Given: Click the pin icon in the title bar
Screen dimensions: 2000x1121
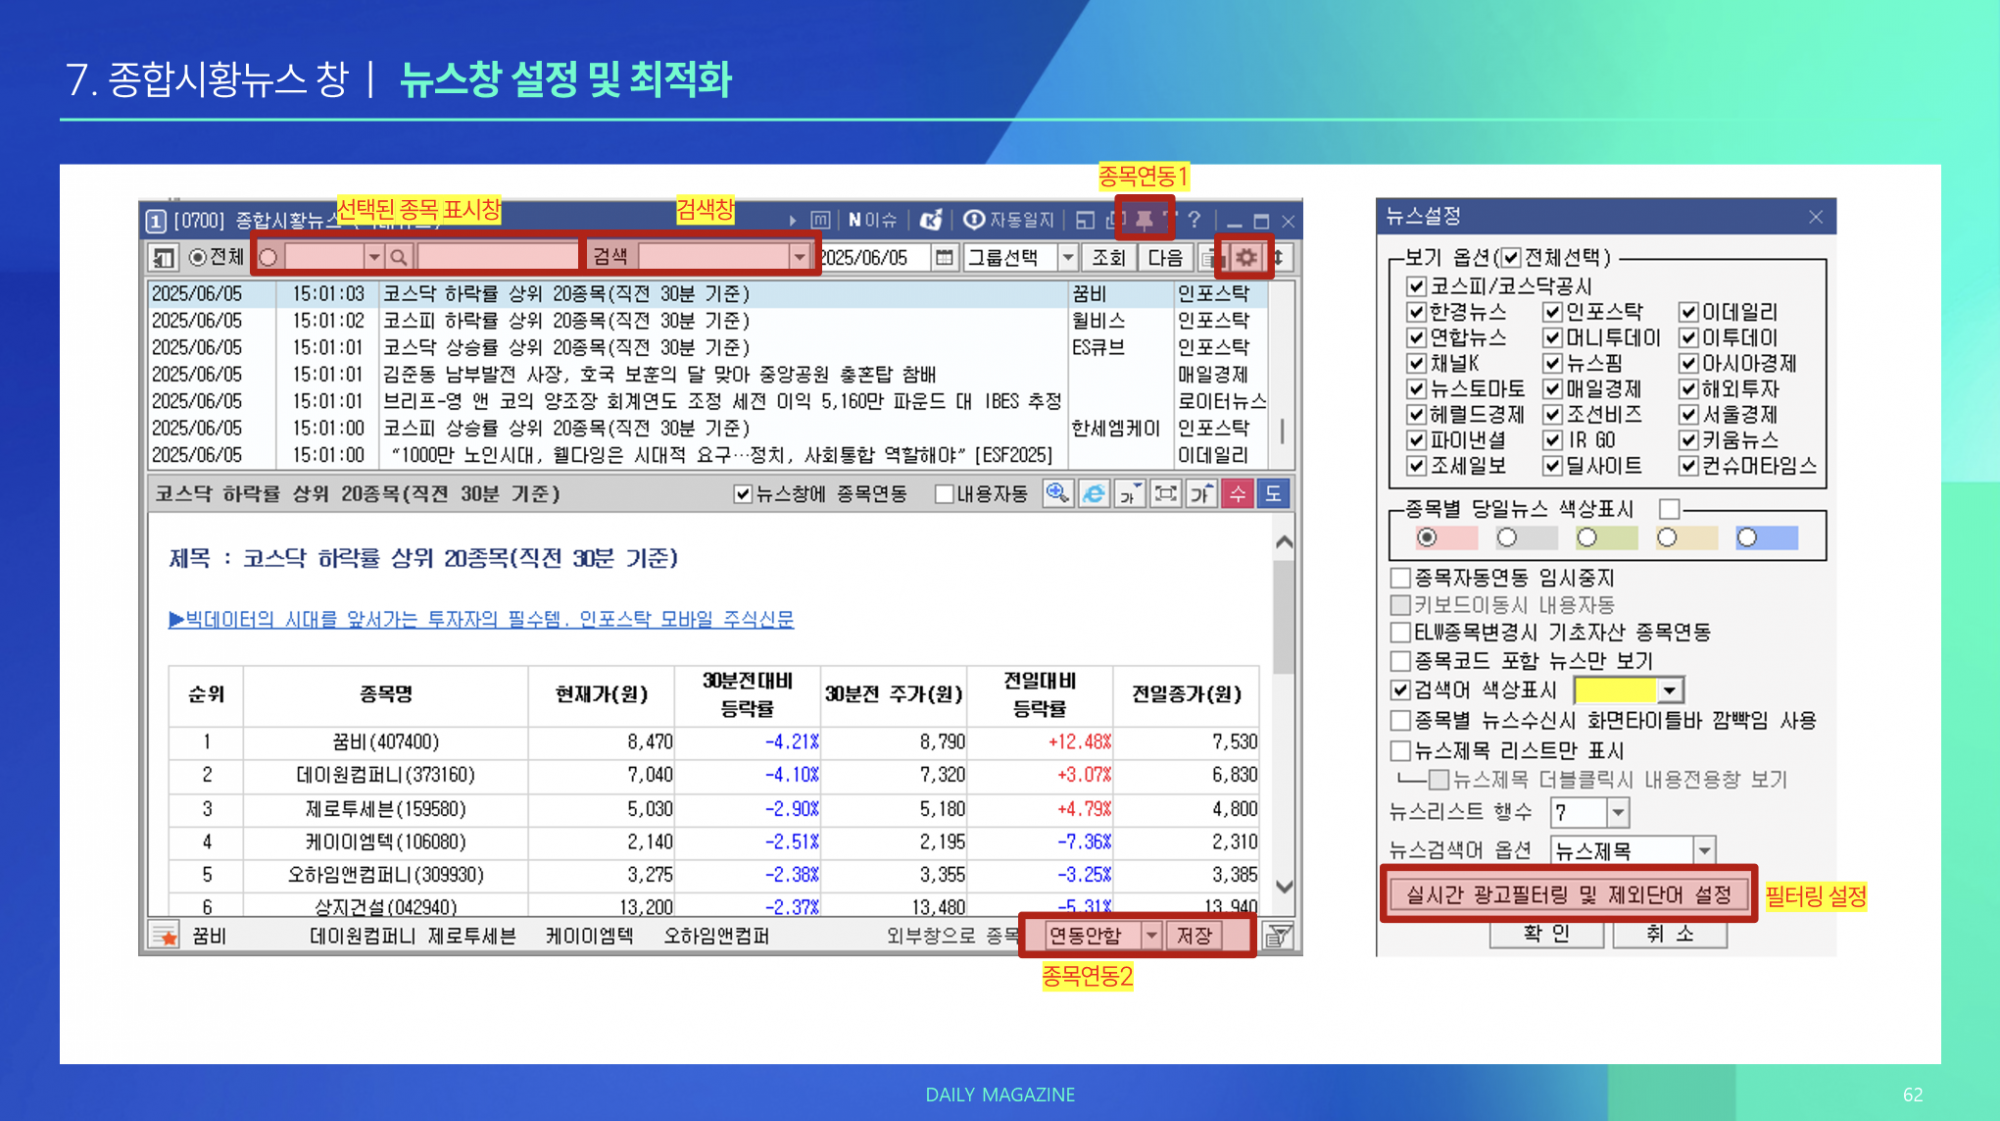Looking at the screenshot, I should (1144, 220).
